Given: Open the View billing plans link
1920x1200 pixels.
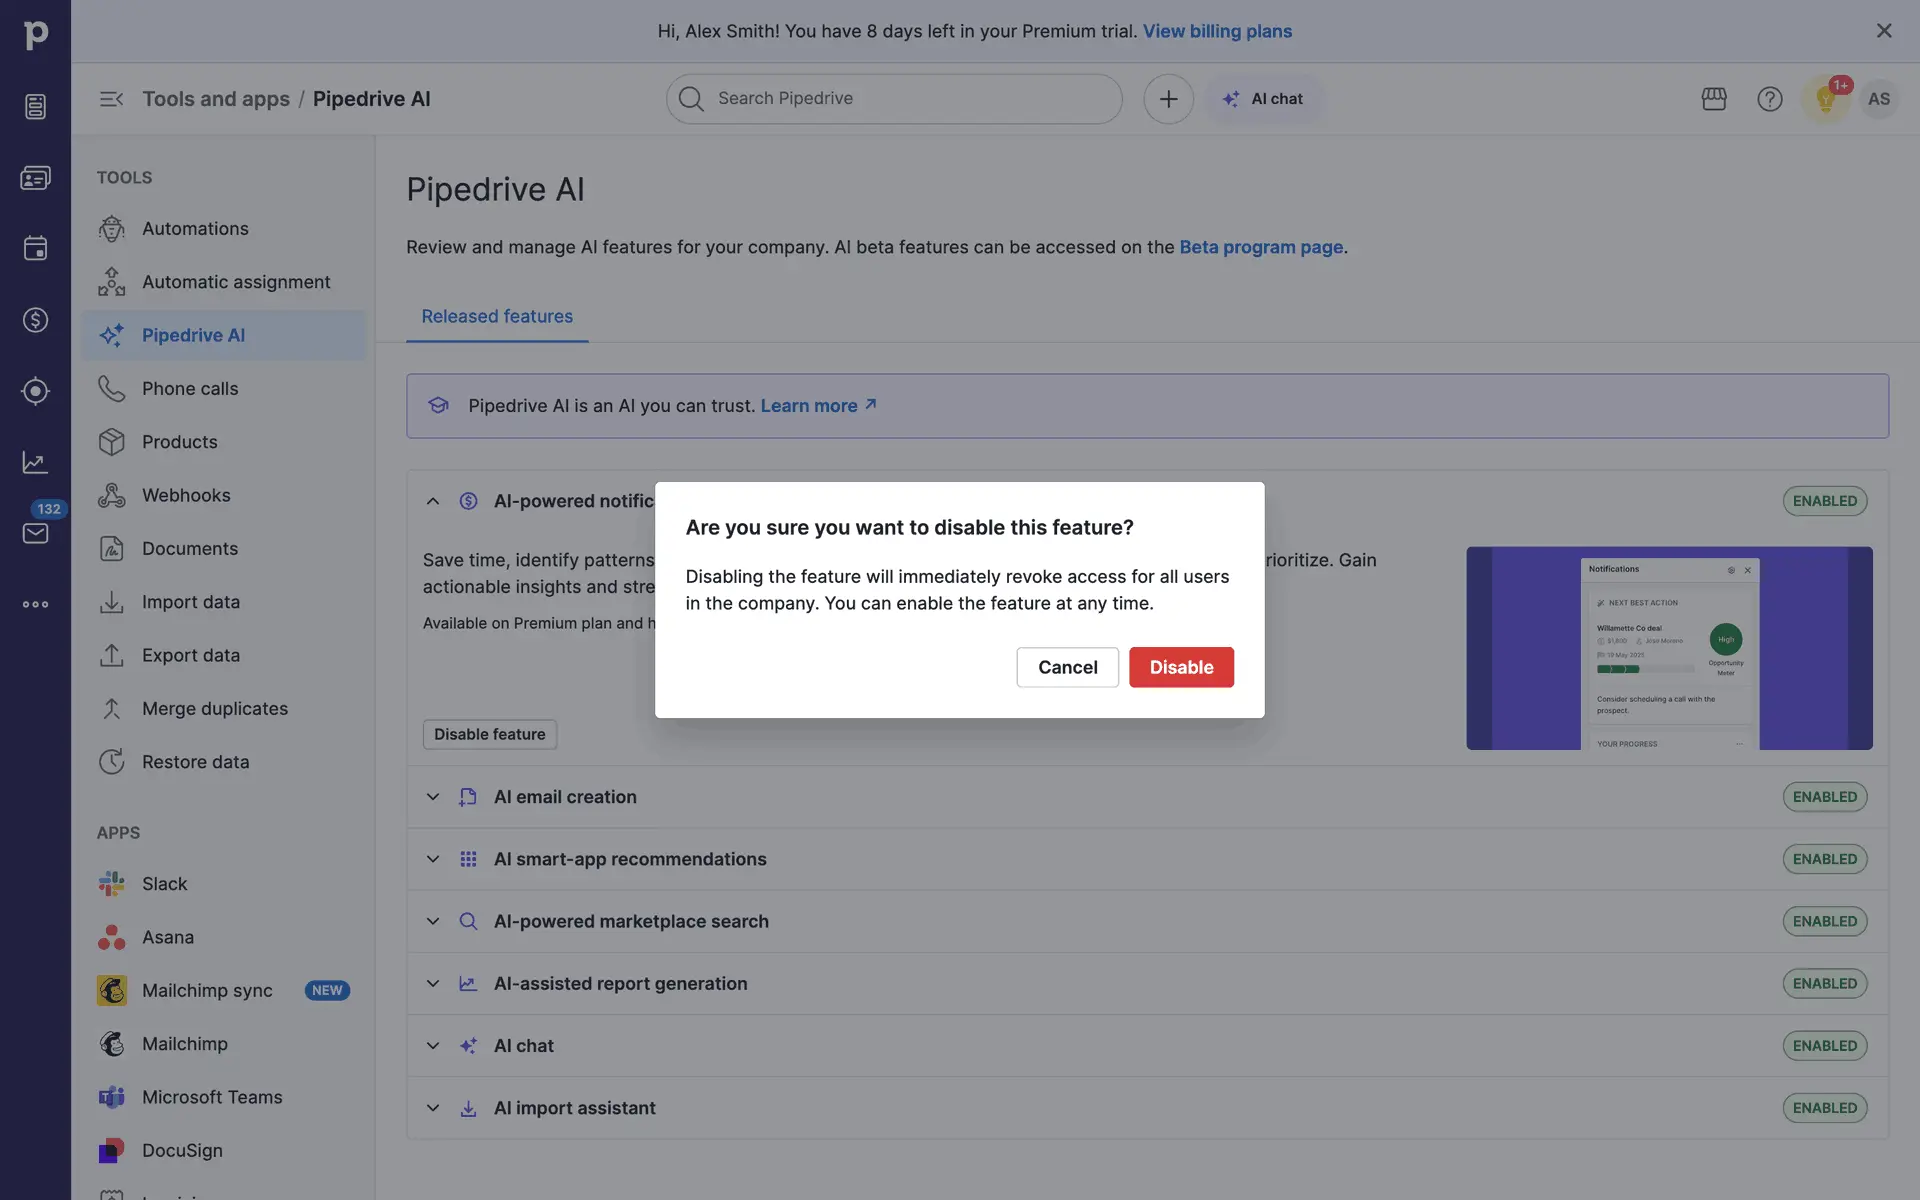Looking at the screenshot, I should pos(1217,31).
